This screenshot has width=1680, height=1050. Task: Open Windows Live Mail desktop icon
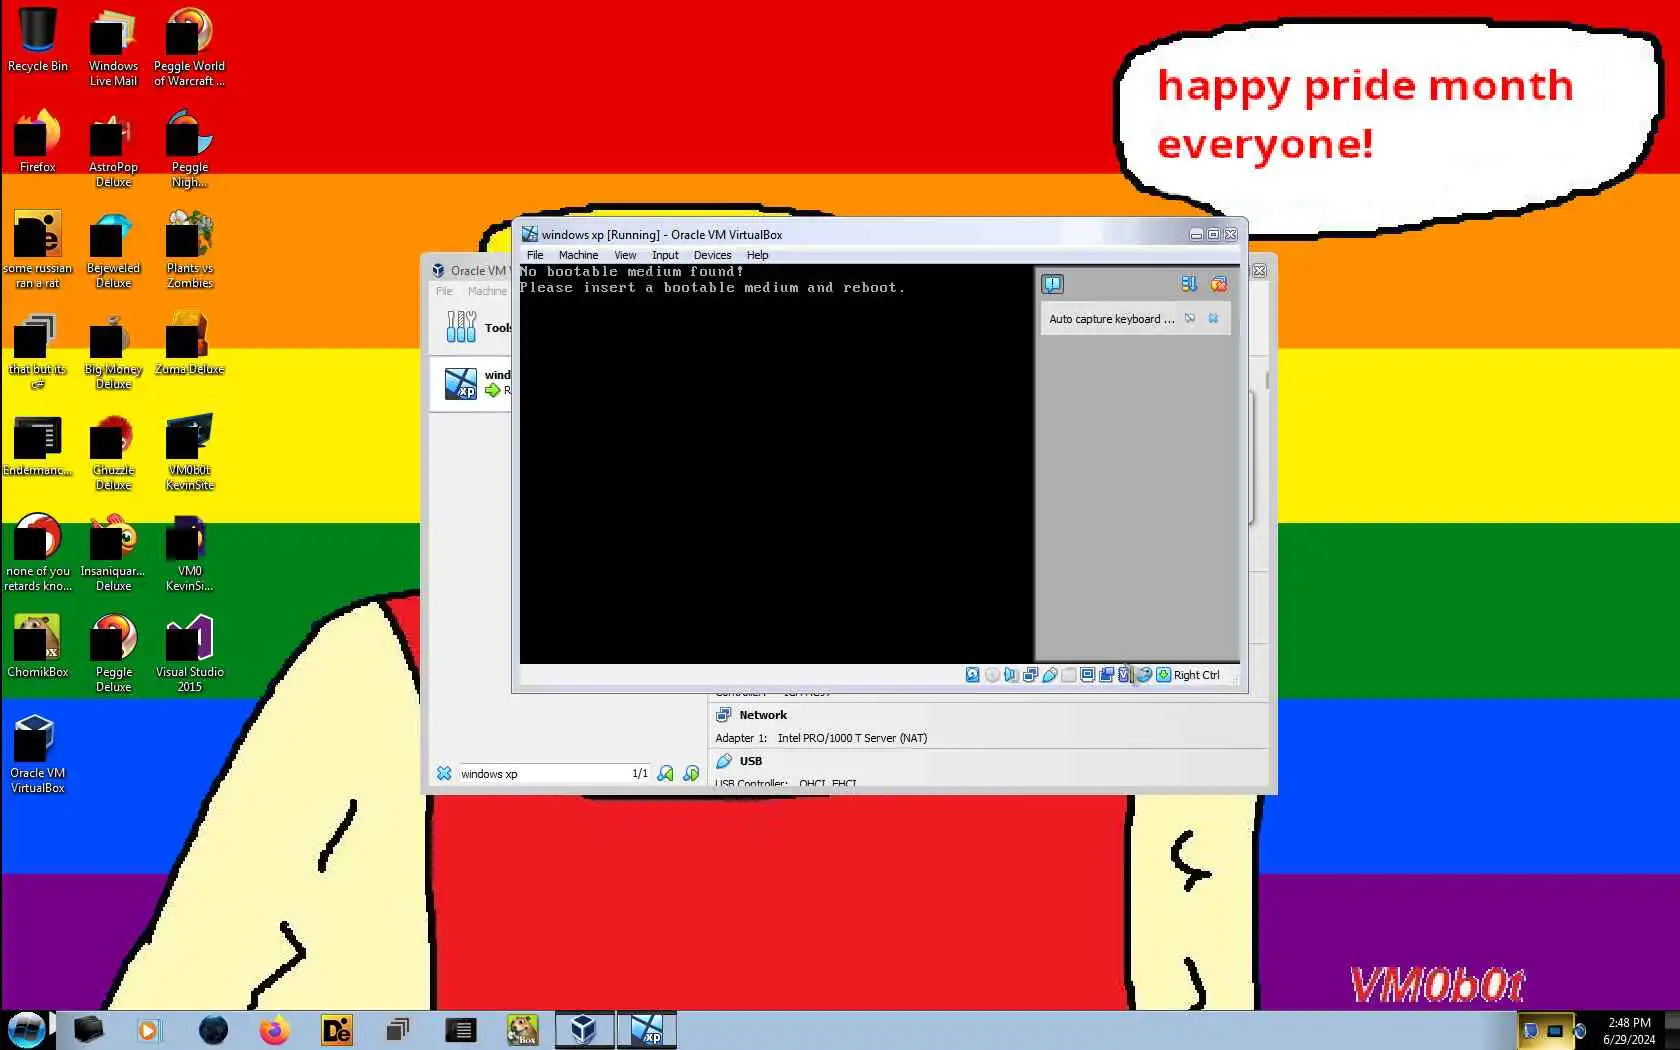[113, 47]
